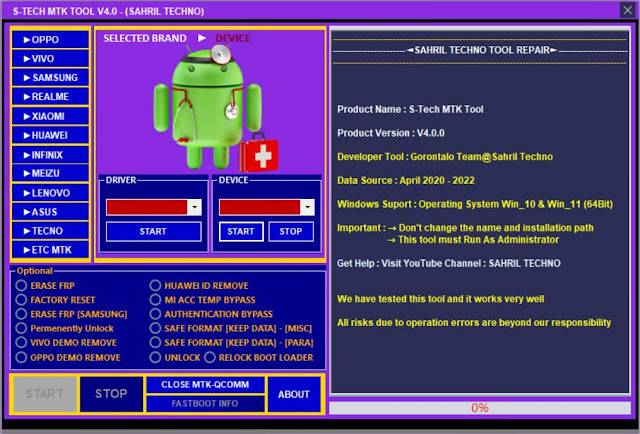Click the Product Name : S-Tech MTK Tool line

tap(410, 109)
